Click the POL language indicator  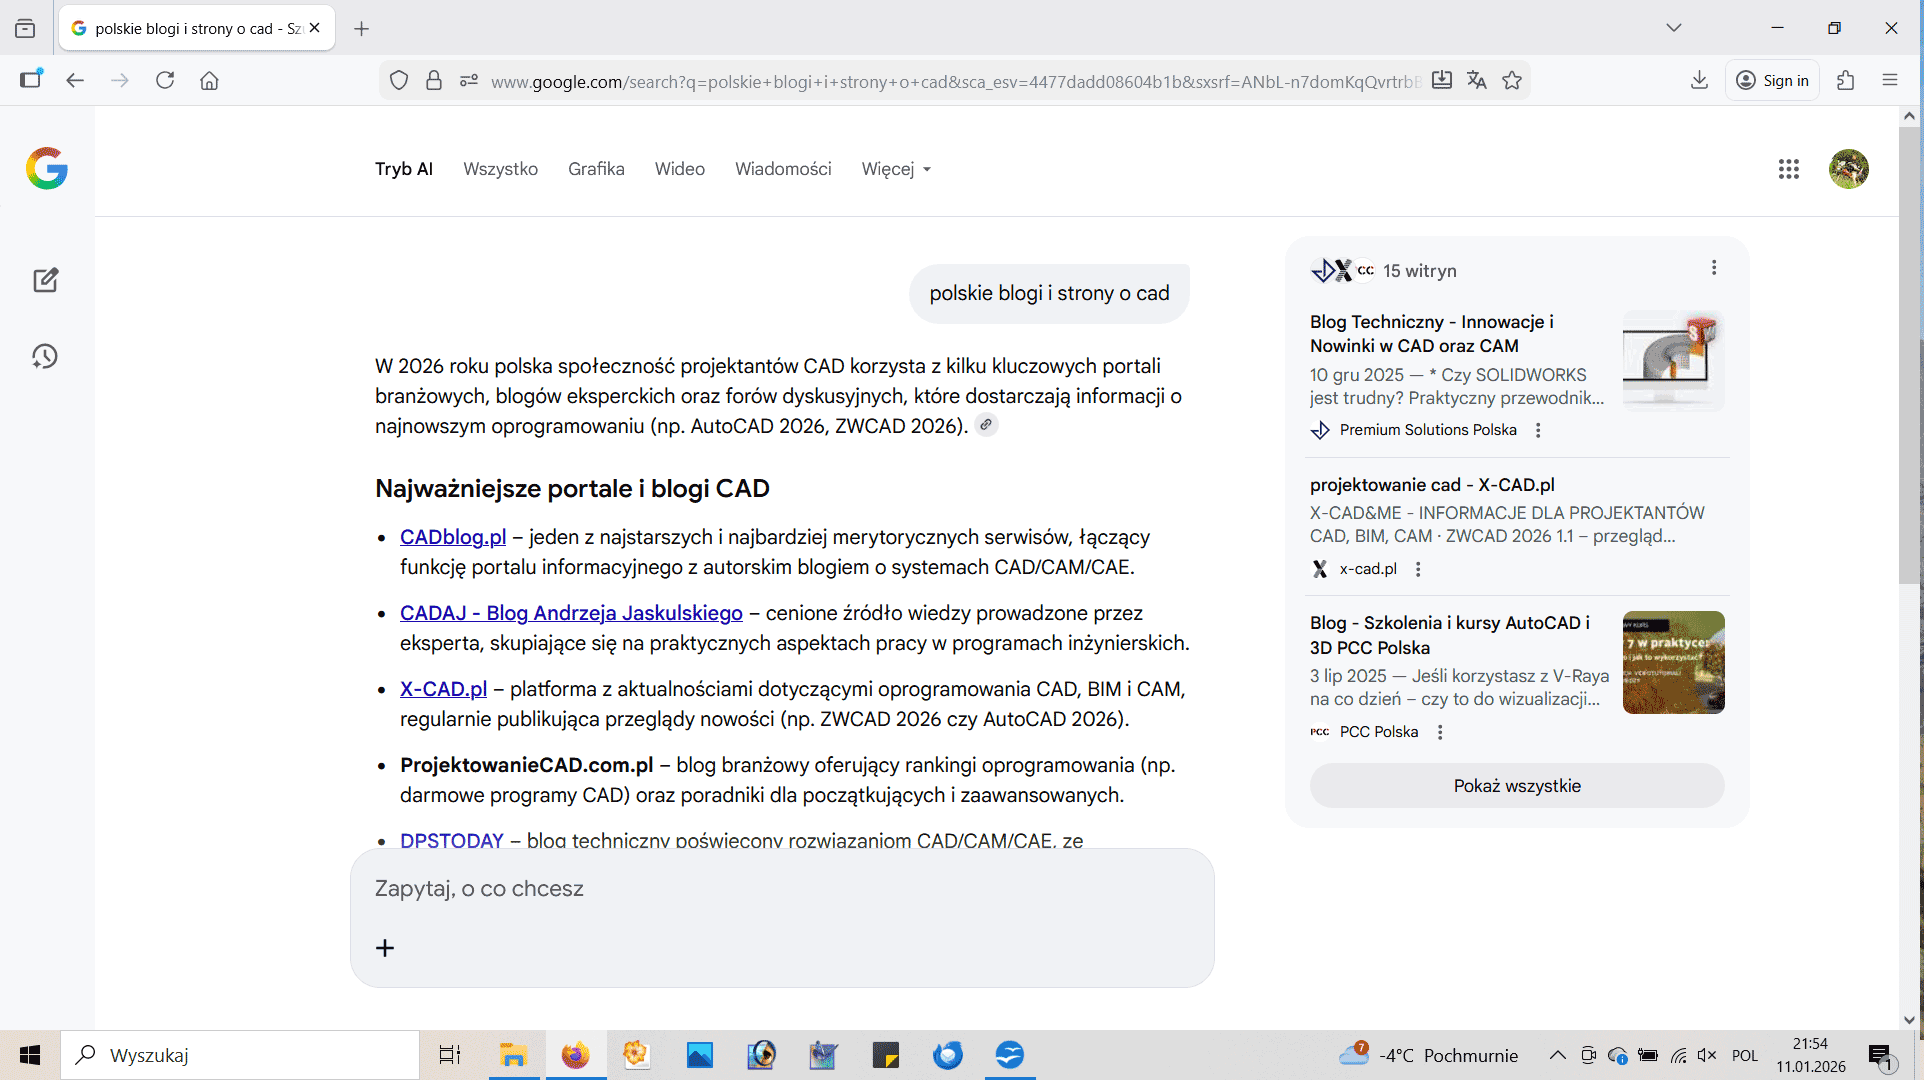[1745, 1055]
